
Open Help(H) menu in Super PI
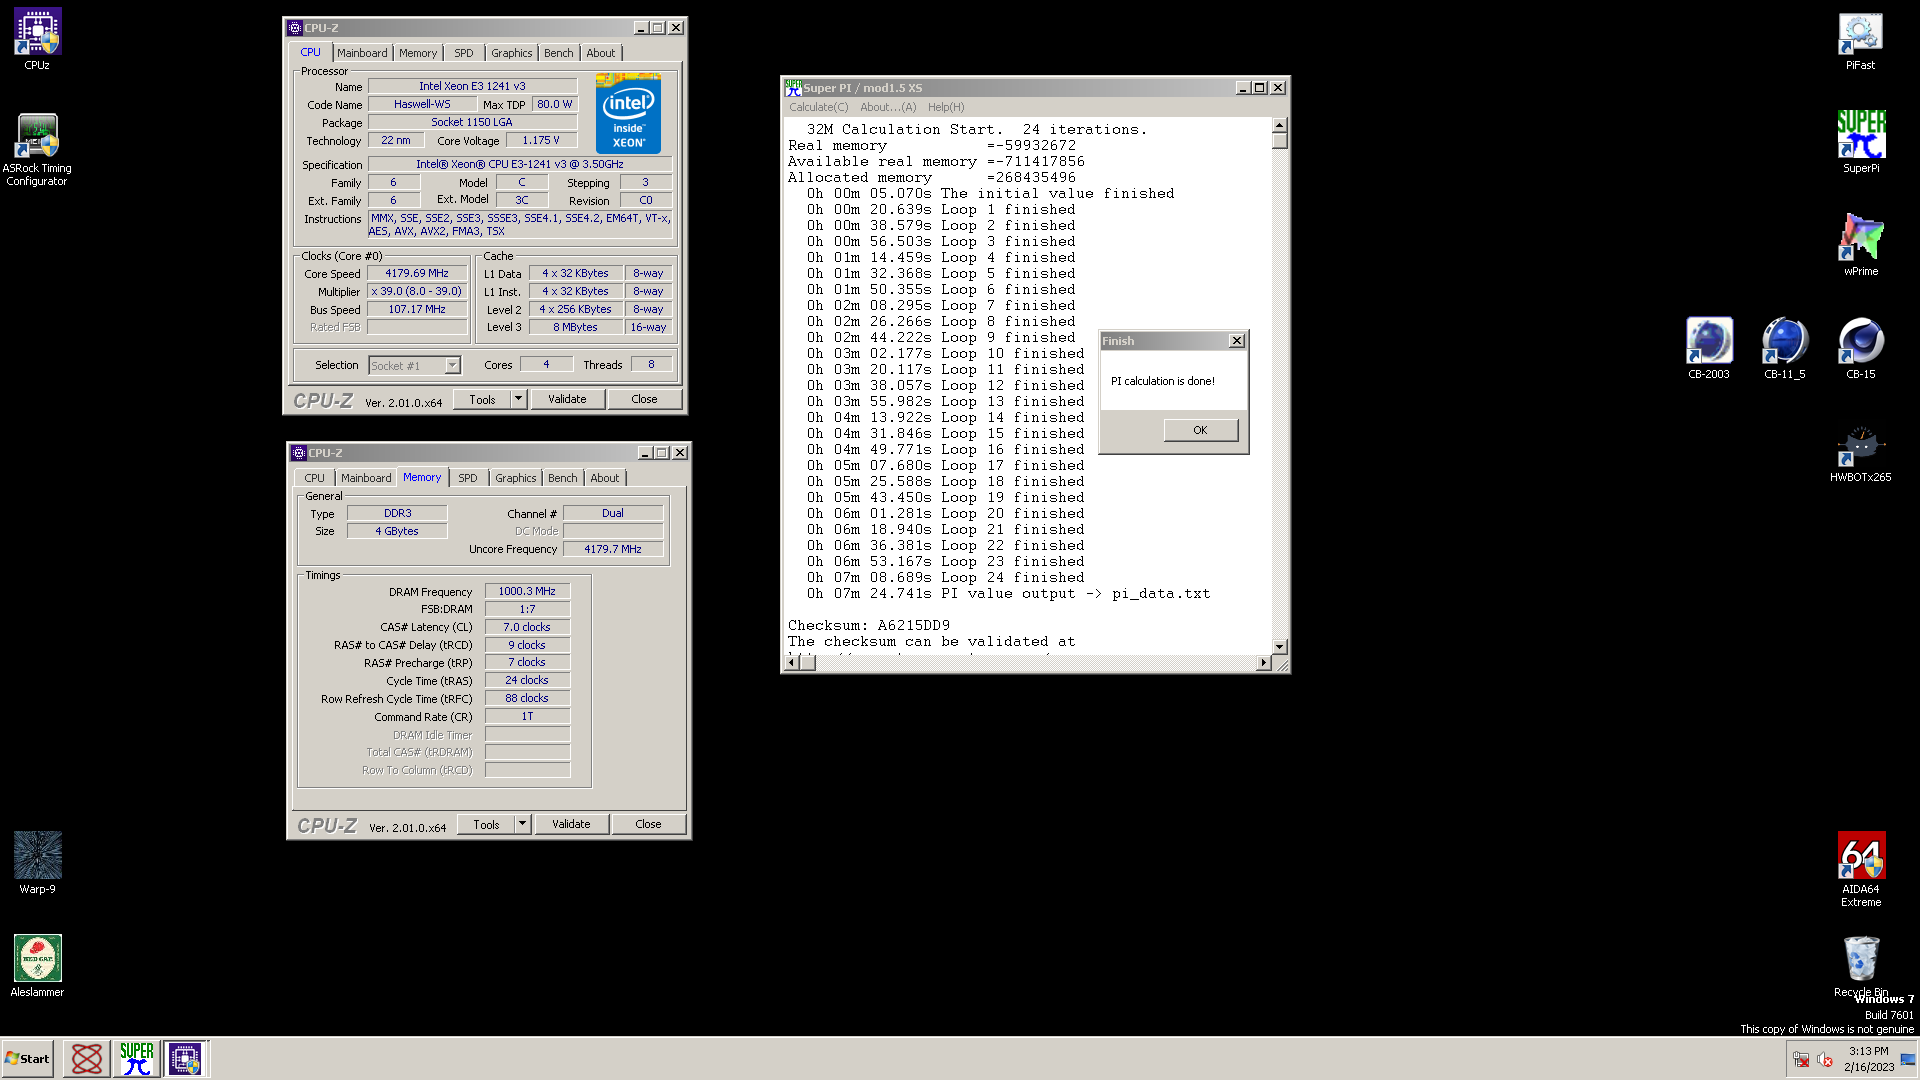(946, 107)
